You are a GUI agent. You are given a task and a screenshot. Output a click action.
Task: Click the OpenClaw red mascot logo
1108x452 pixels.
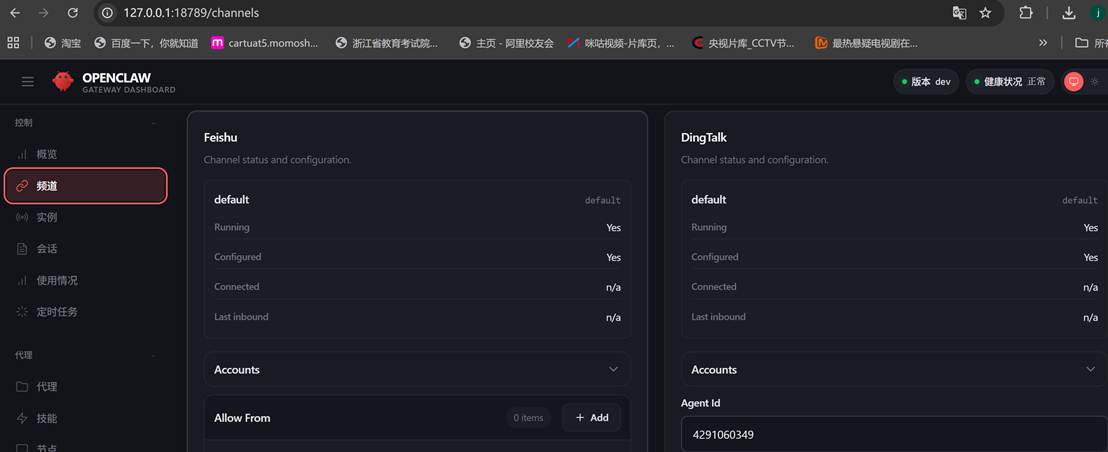[63, 81]
